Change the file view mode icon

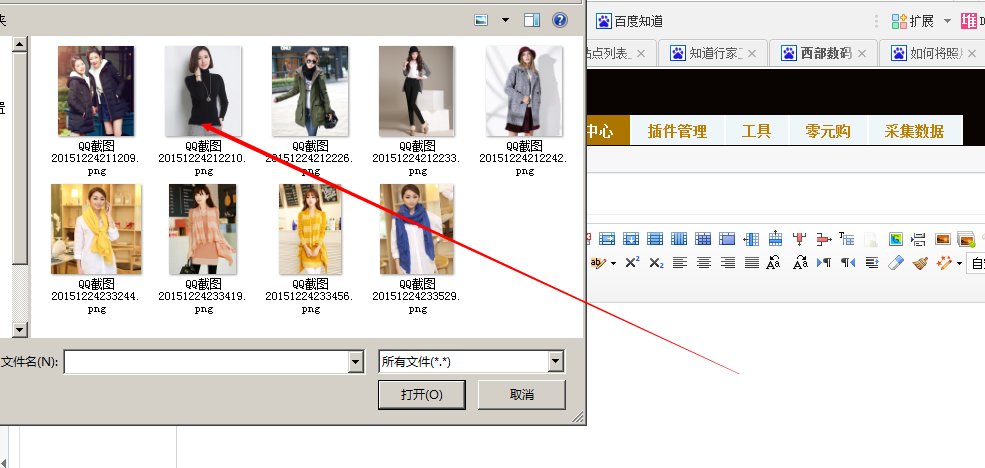(x=481, y=20)
